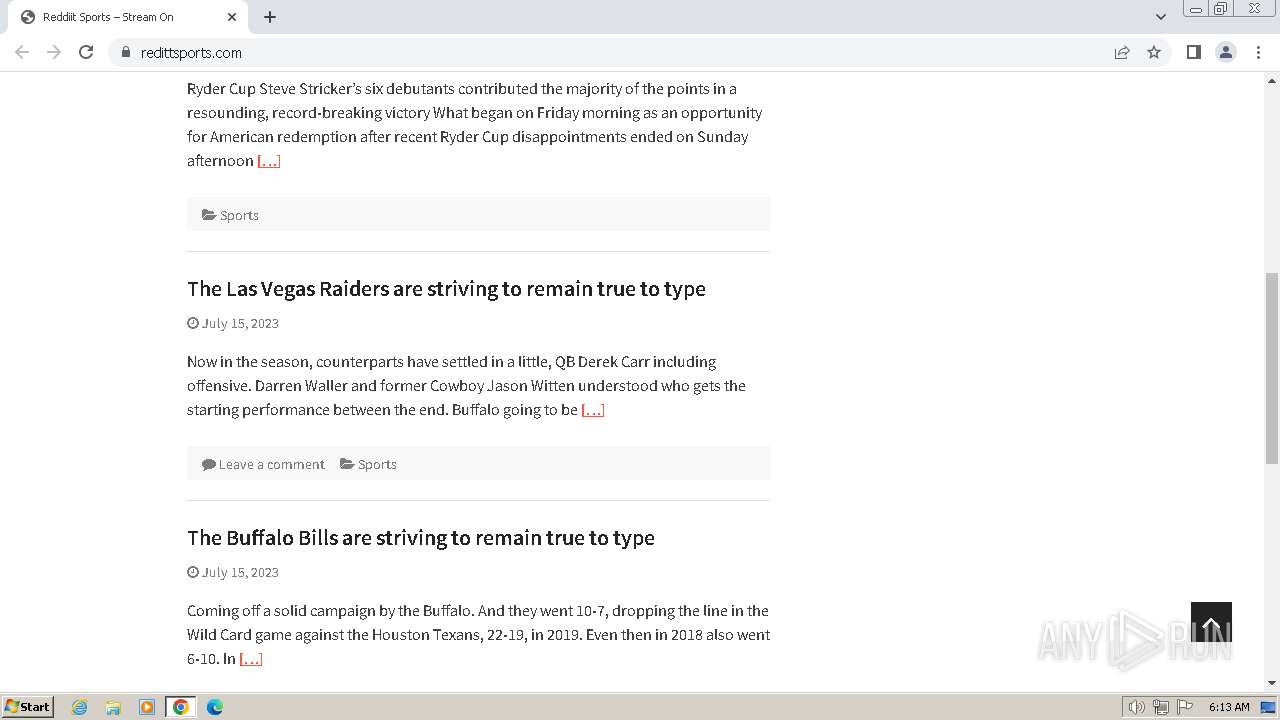Viewport: 1280px width, 720px height.
Task: Open read-more link after Ryder Cup excerpt
Action: tap(269, 161)
